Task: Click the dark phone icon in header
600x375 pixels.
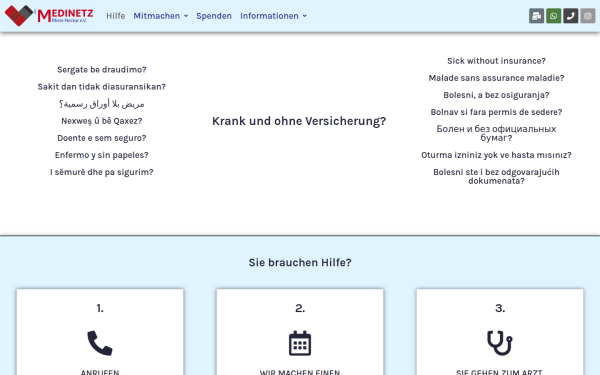Action: point(571,16)
